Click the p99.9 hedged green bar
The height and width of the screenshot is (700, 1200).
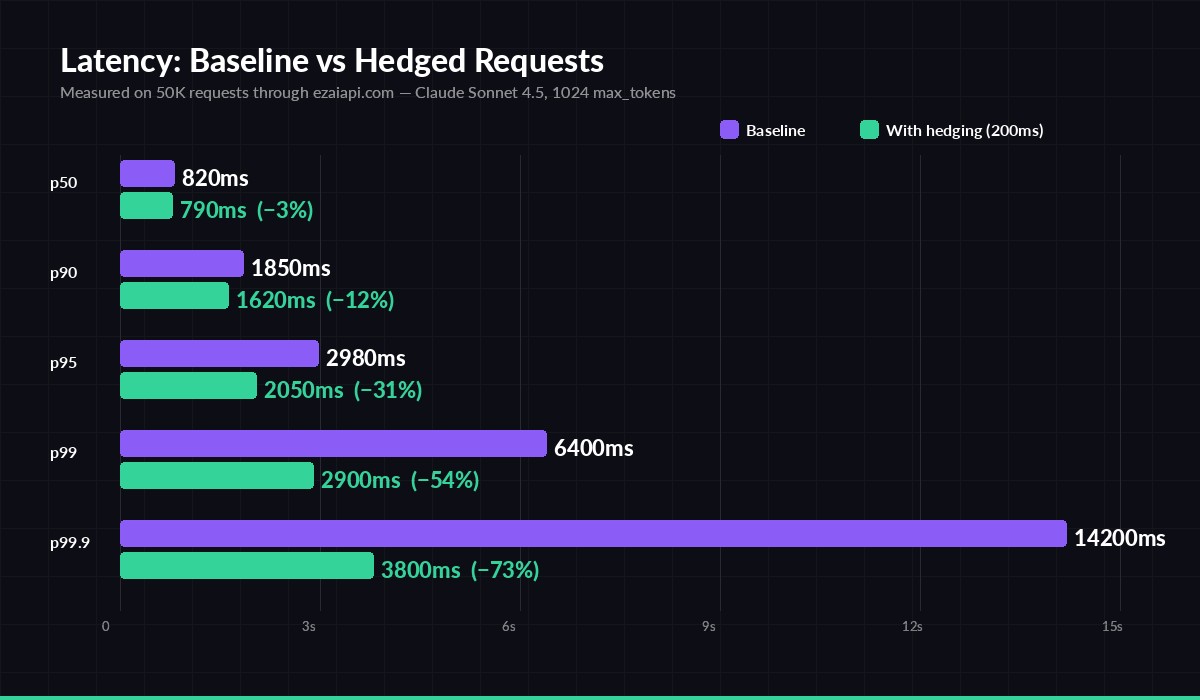[x=245, y=565]
